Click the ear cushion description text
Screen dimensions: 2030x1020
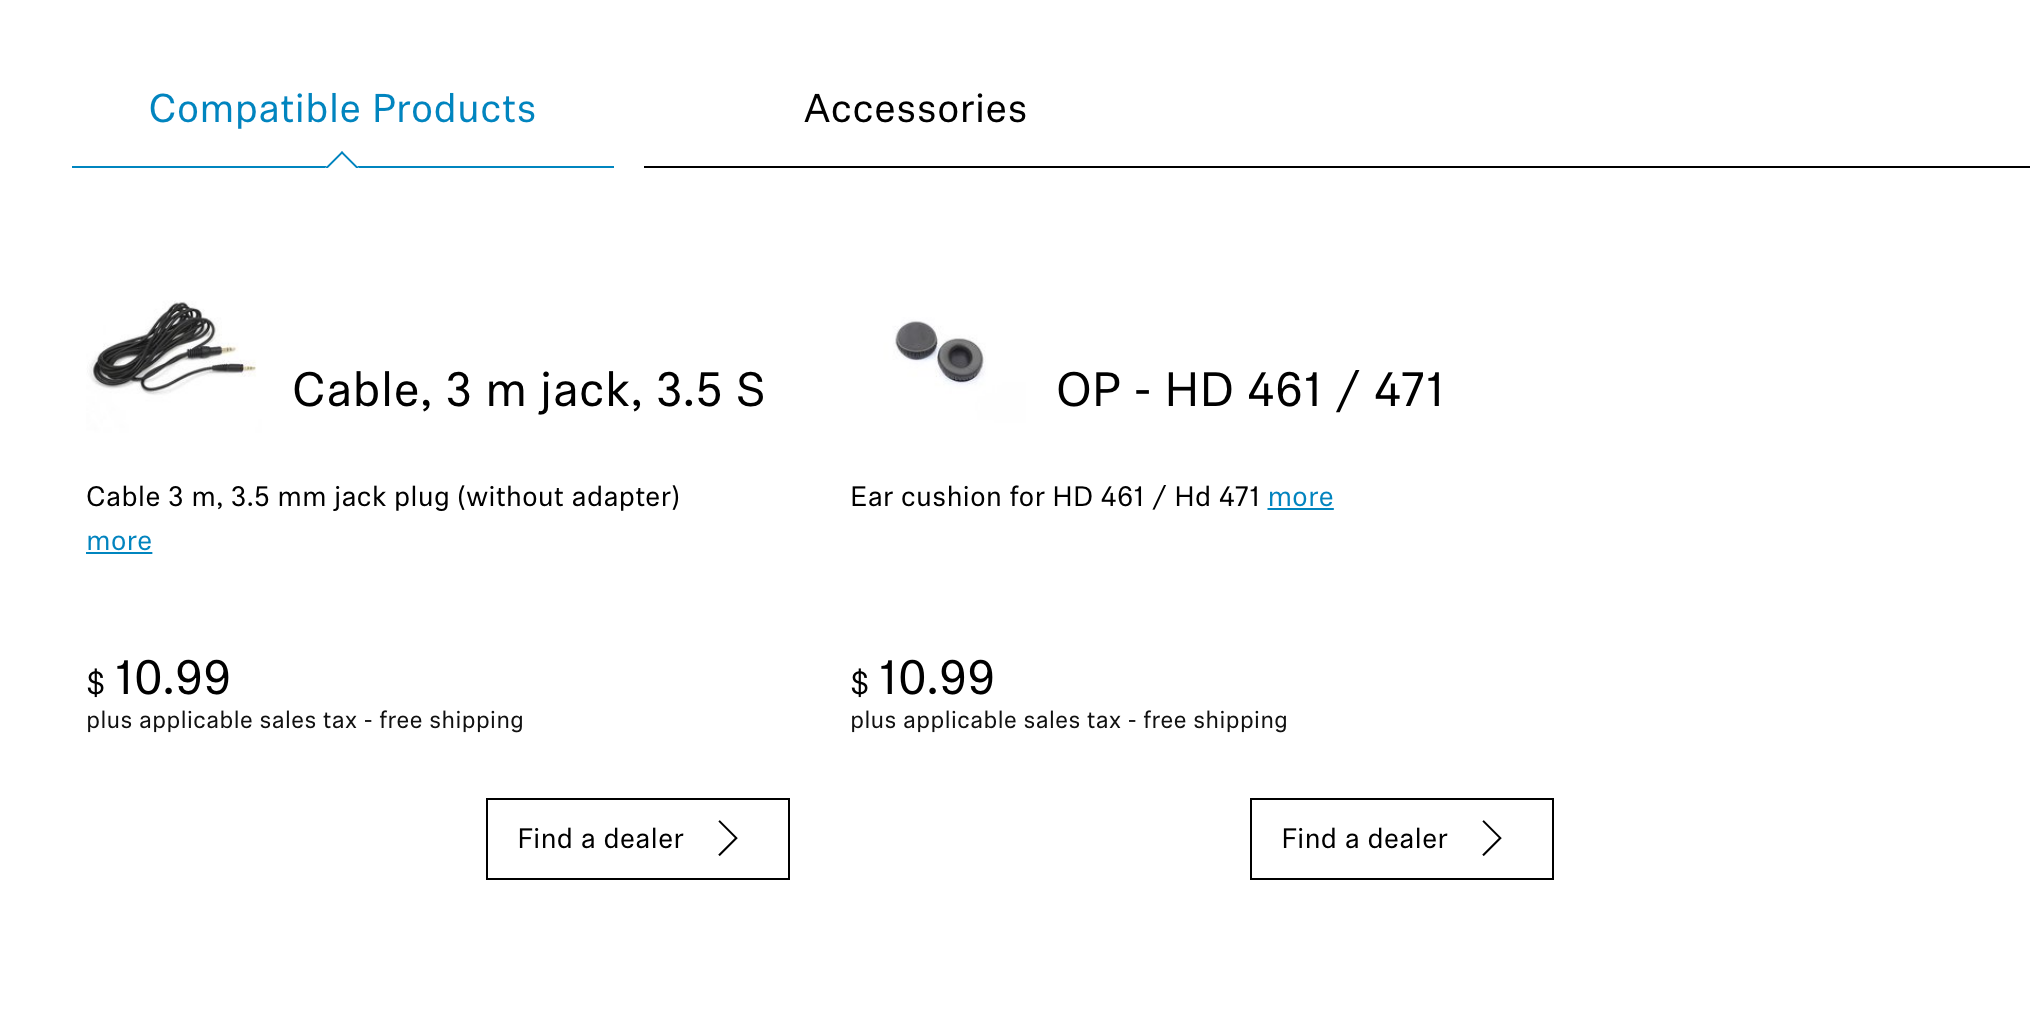[x=1055, y=497]
